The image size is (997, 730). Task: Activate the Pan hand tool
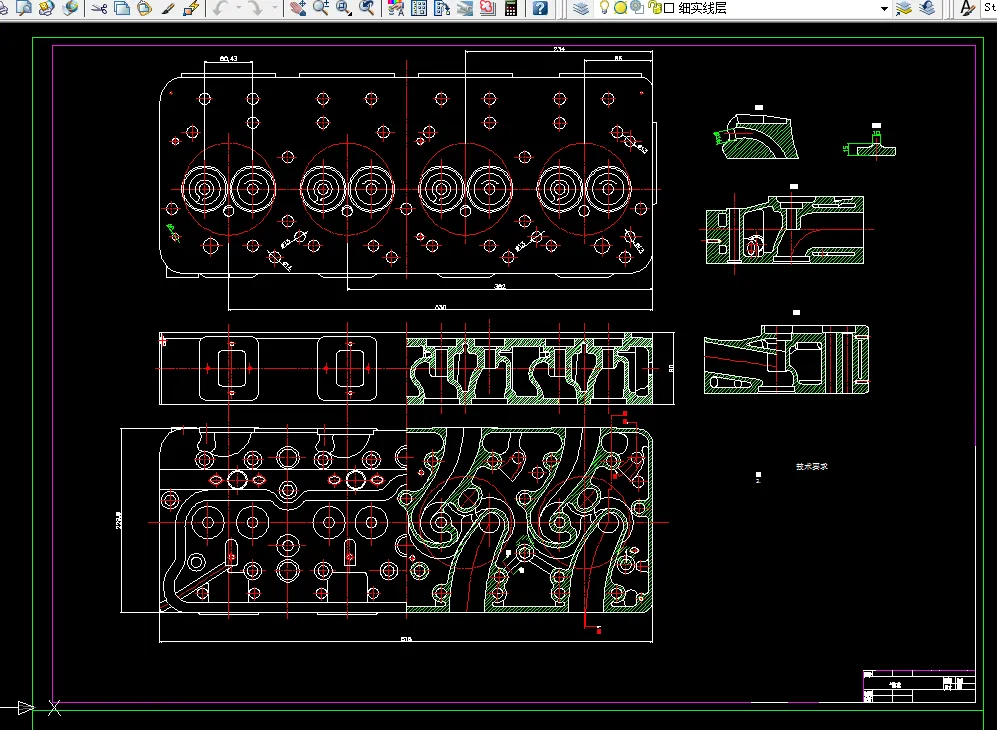[x=297, y=8]
